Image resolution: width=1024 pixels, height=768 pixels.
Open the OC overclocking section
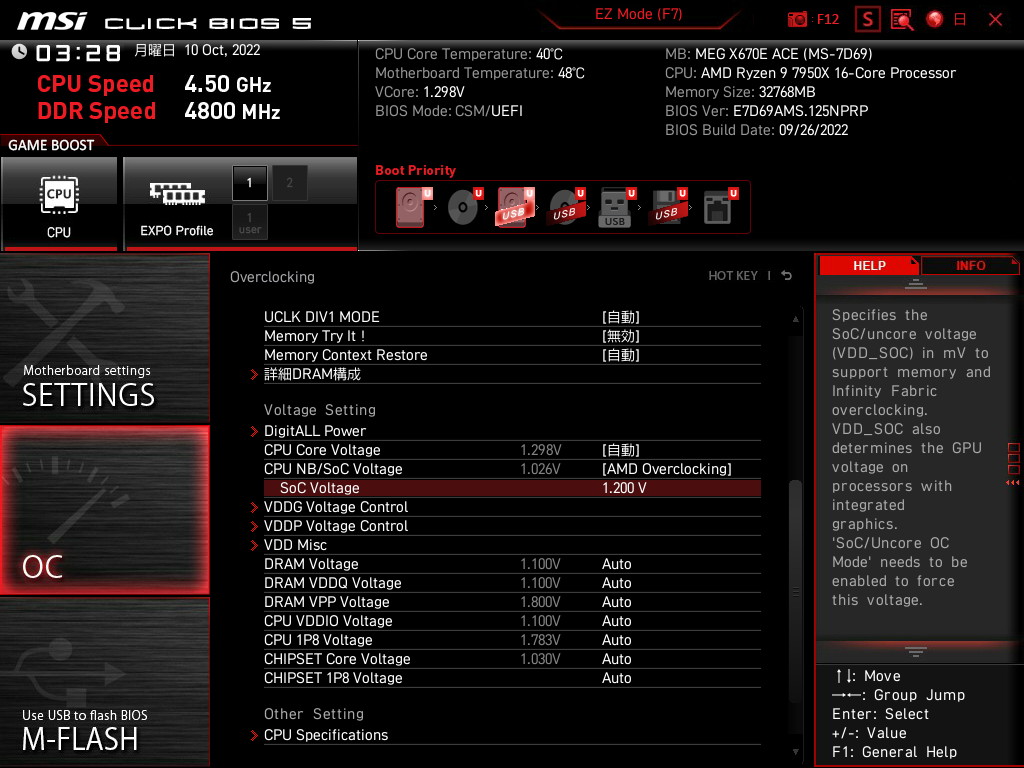pos(104,510)
